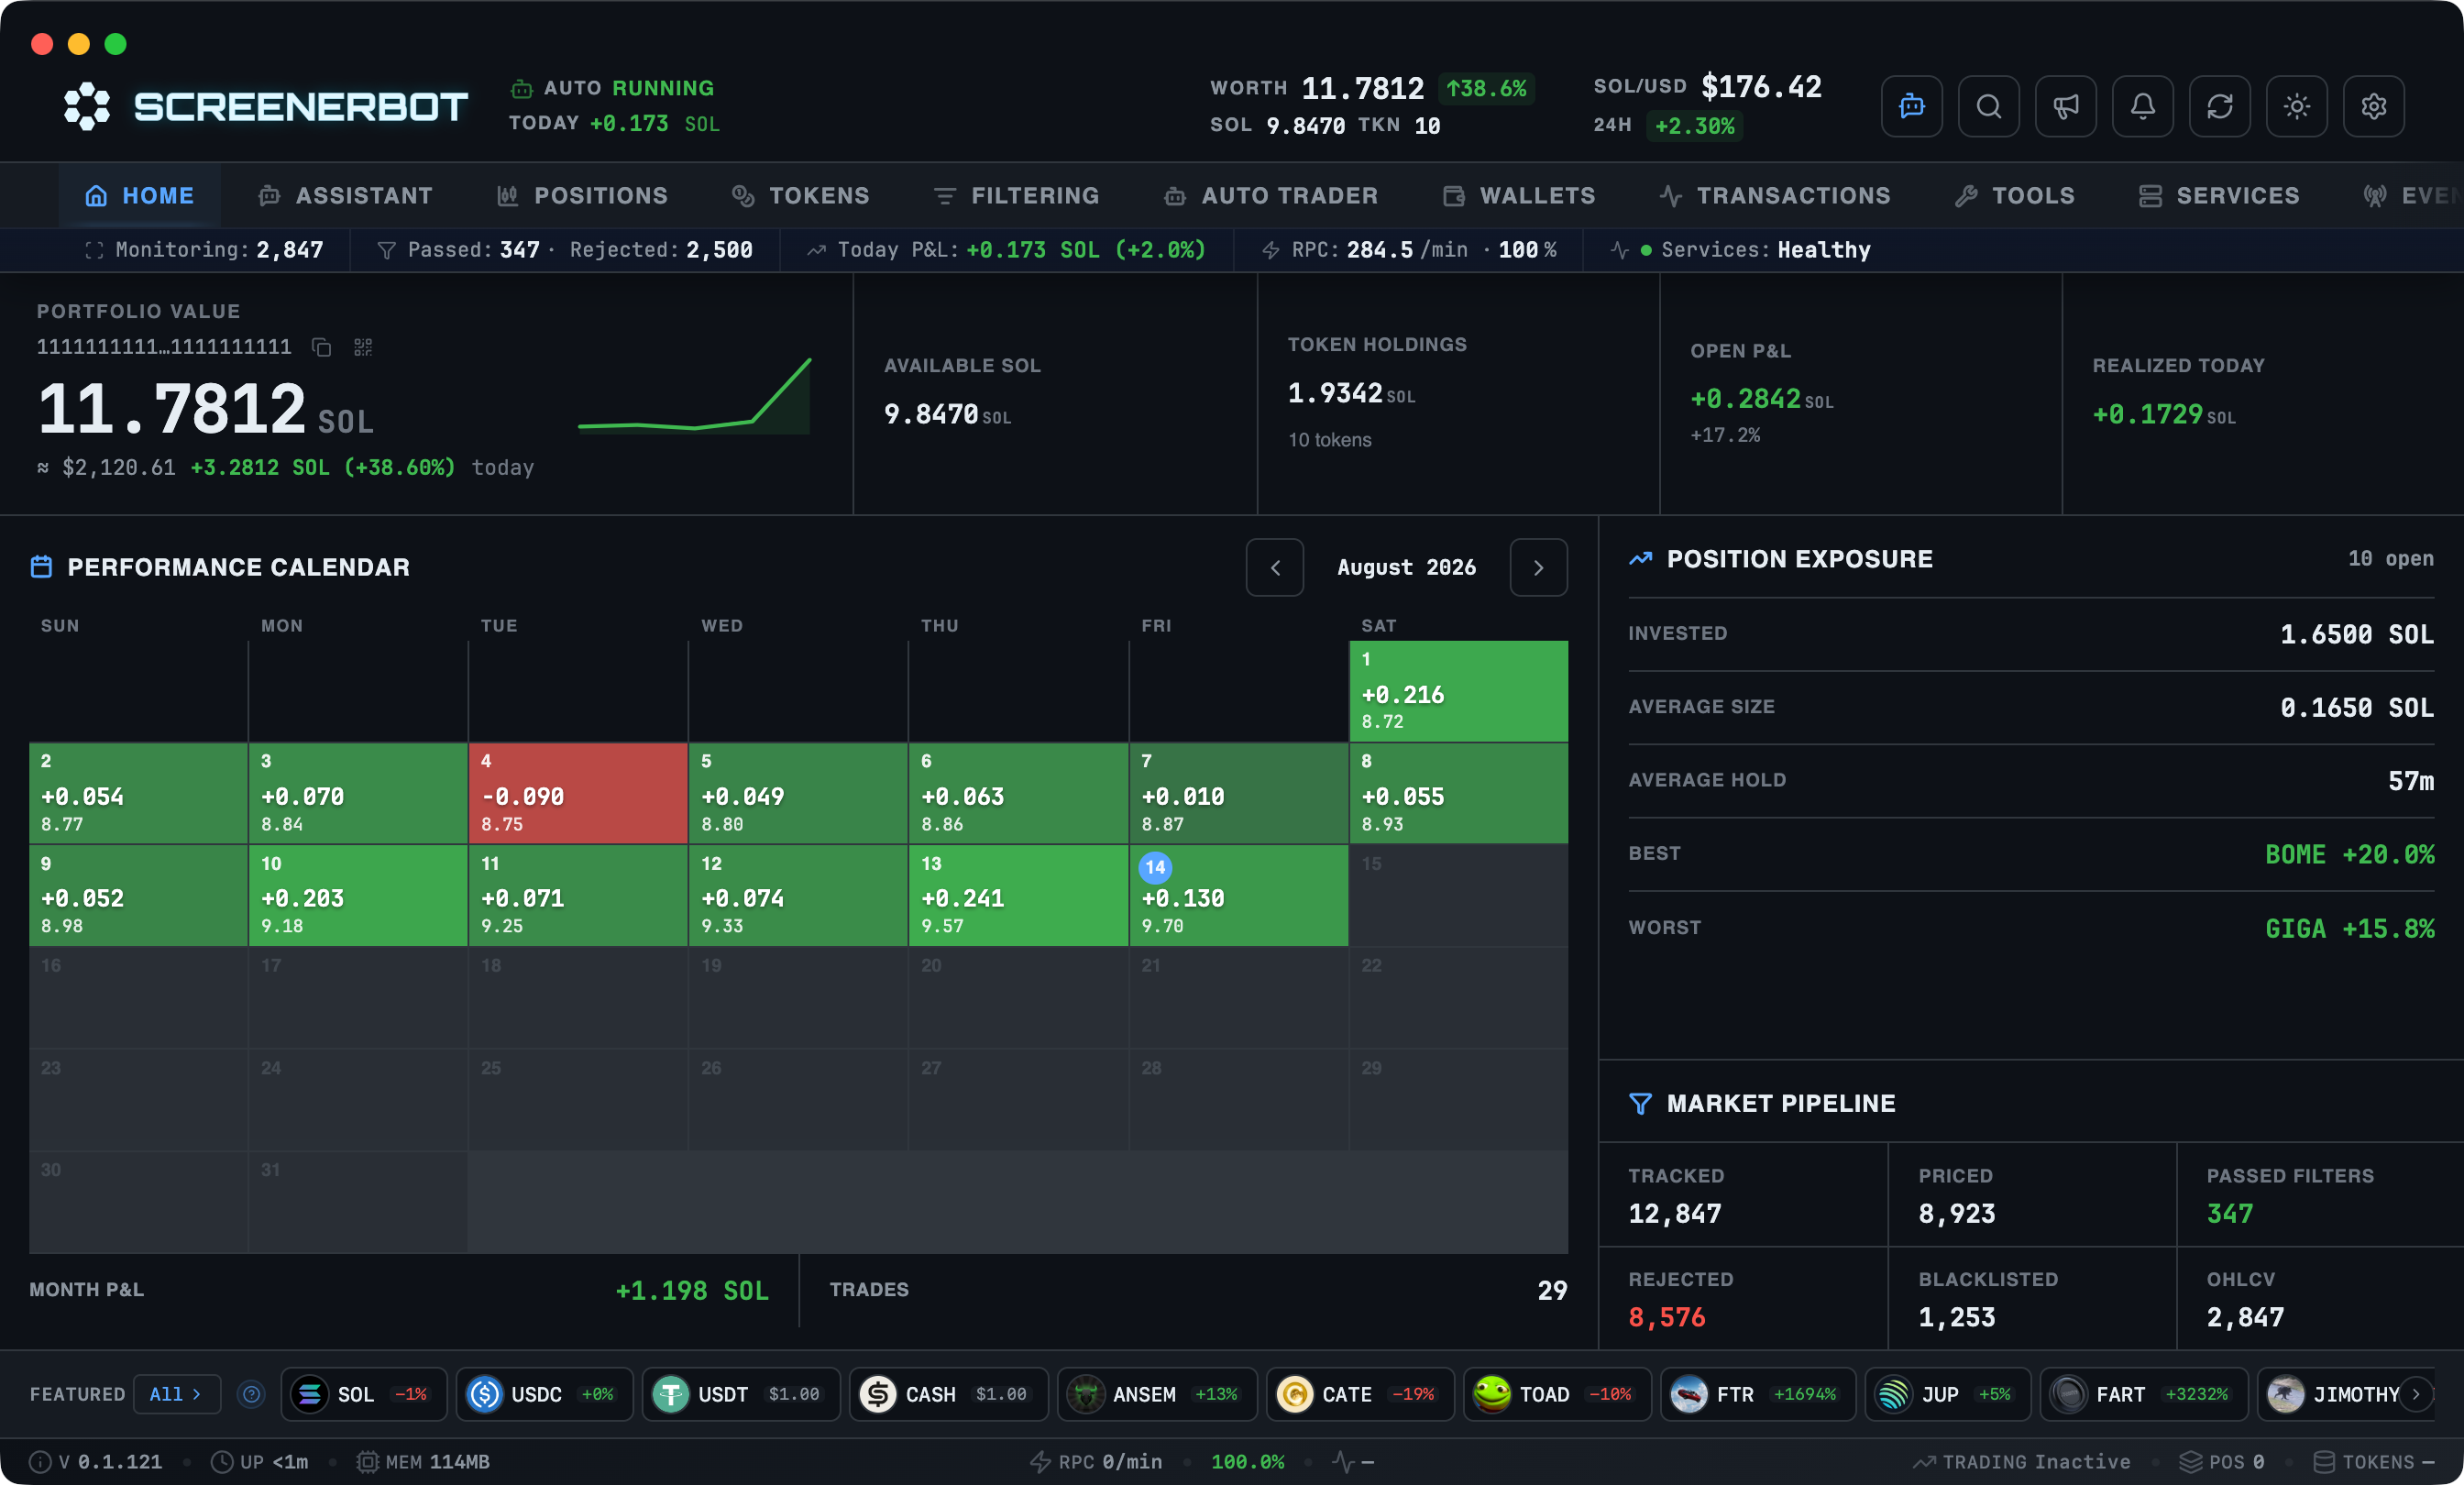Toggle the light/dark theme sun icon
Screen dimensions: 2464x1485
tap(2296, 106)
